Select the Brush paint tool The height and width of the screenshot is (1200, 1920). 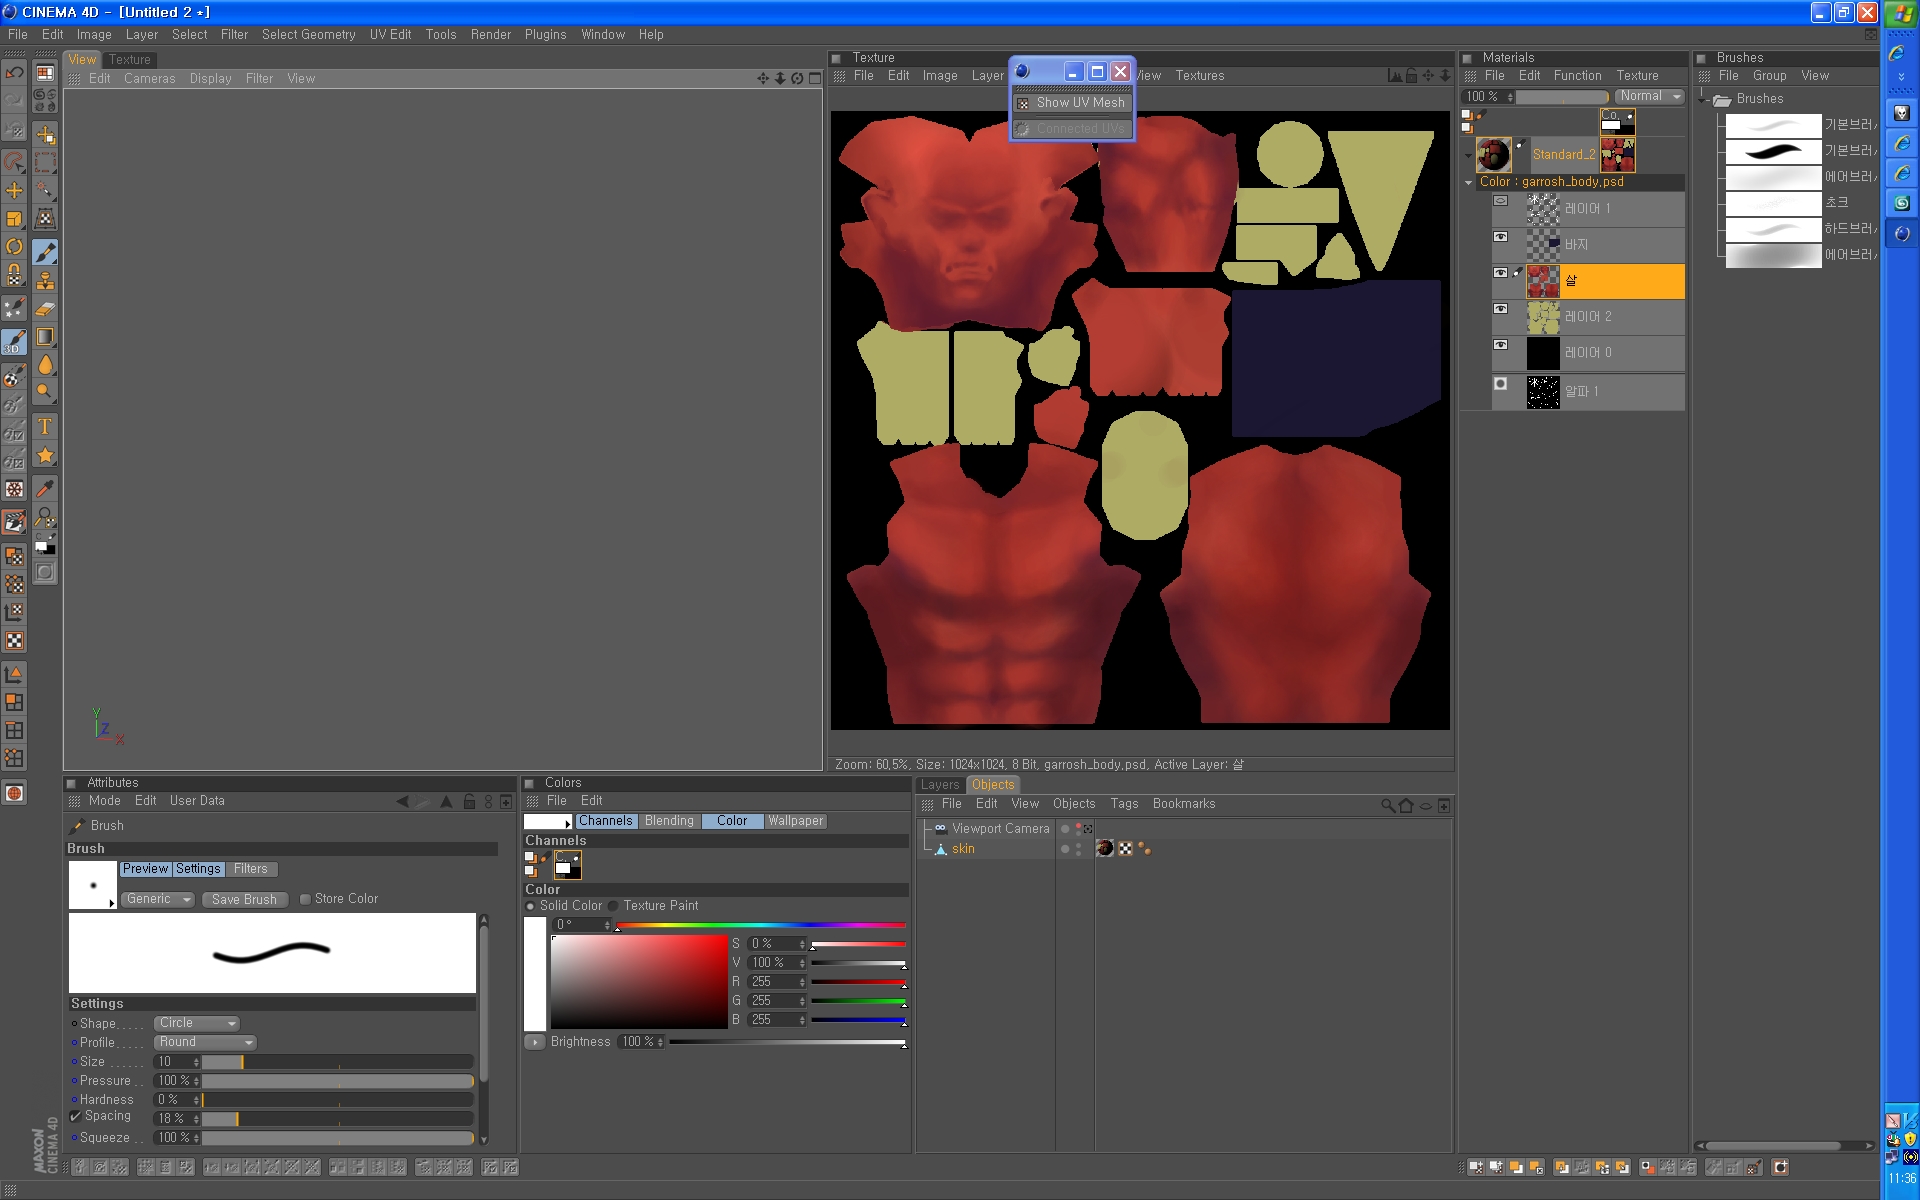(x=45, y=252)
